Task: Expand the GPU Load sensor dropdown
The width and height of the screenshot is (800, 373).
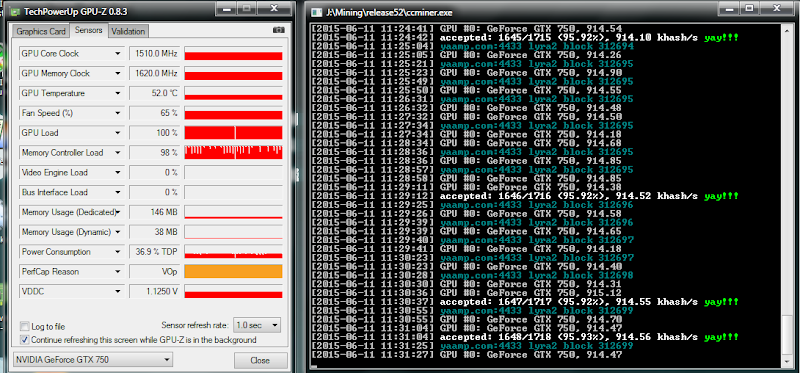Action: (118, 133)
